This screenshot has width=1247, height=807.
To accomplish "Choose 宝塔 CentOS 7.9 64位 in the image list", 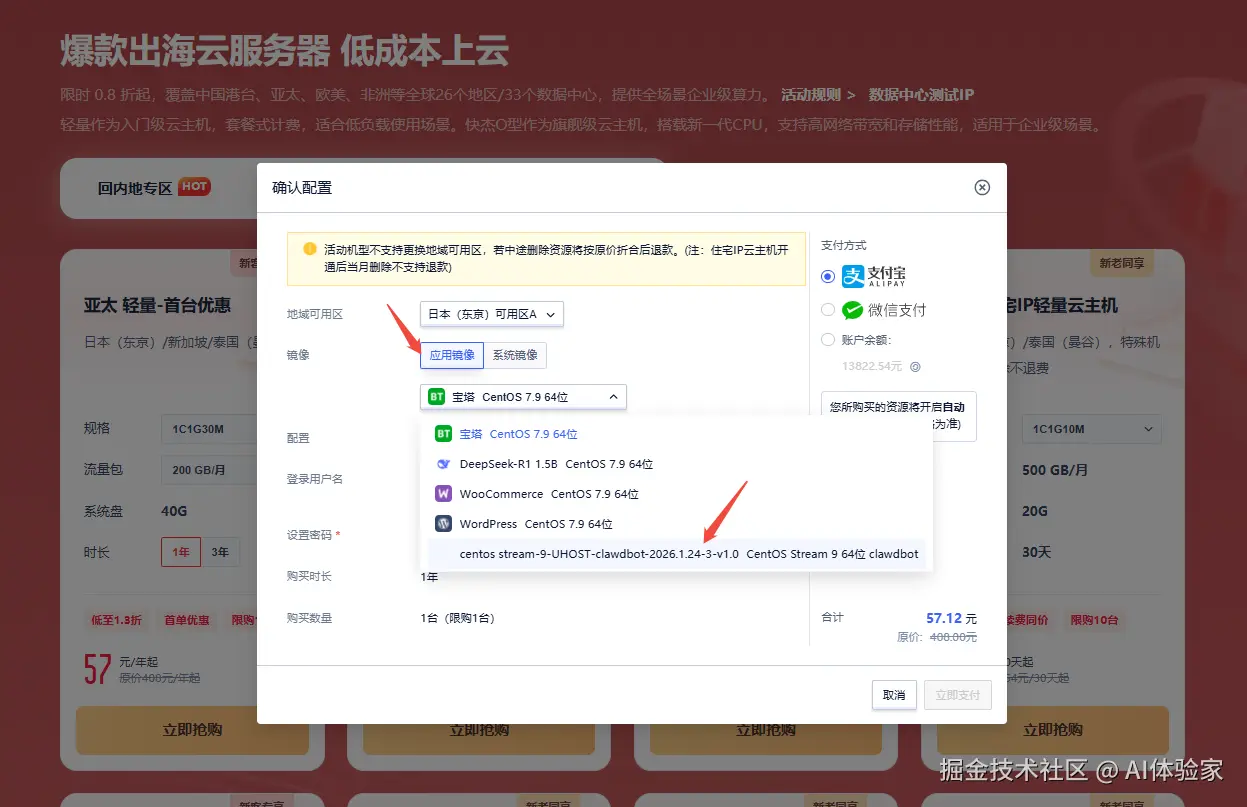I will [676, 434].
